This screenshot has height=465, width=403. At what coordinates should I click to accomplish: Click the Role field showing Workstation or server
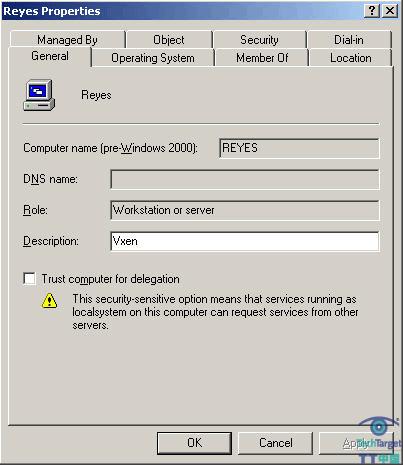pyautogui.click(x=245, y=210)
